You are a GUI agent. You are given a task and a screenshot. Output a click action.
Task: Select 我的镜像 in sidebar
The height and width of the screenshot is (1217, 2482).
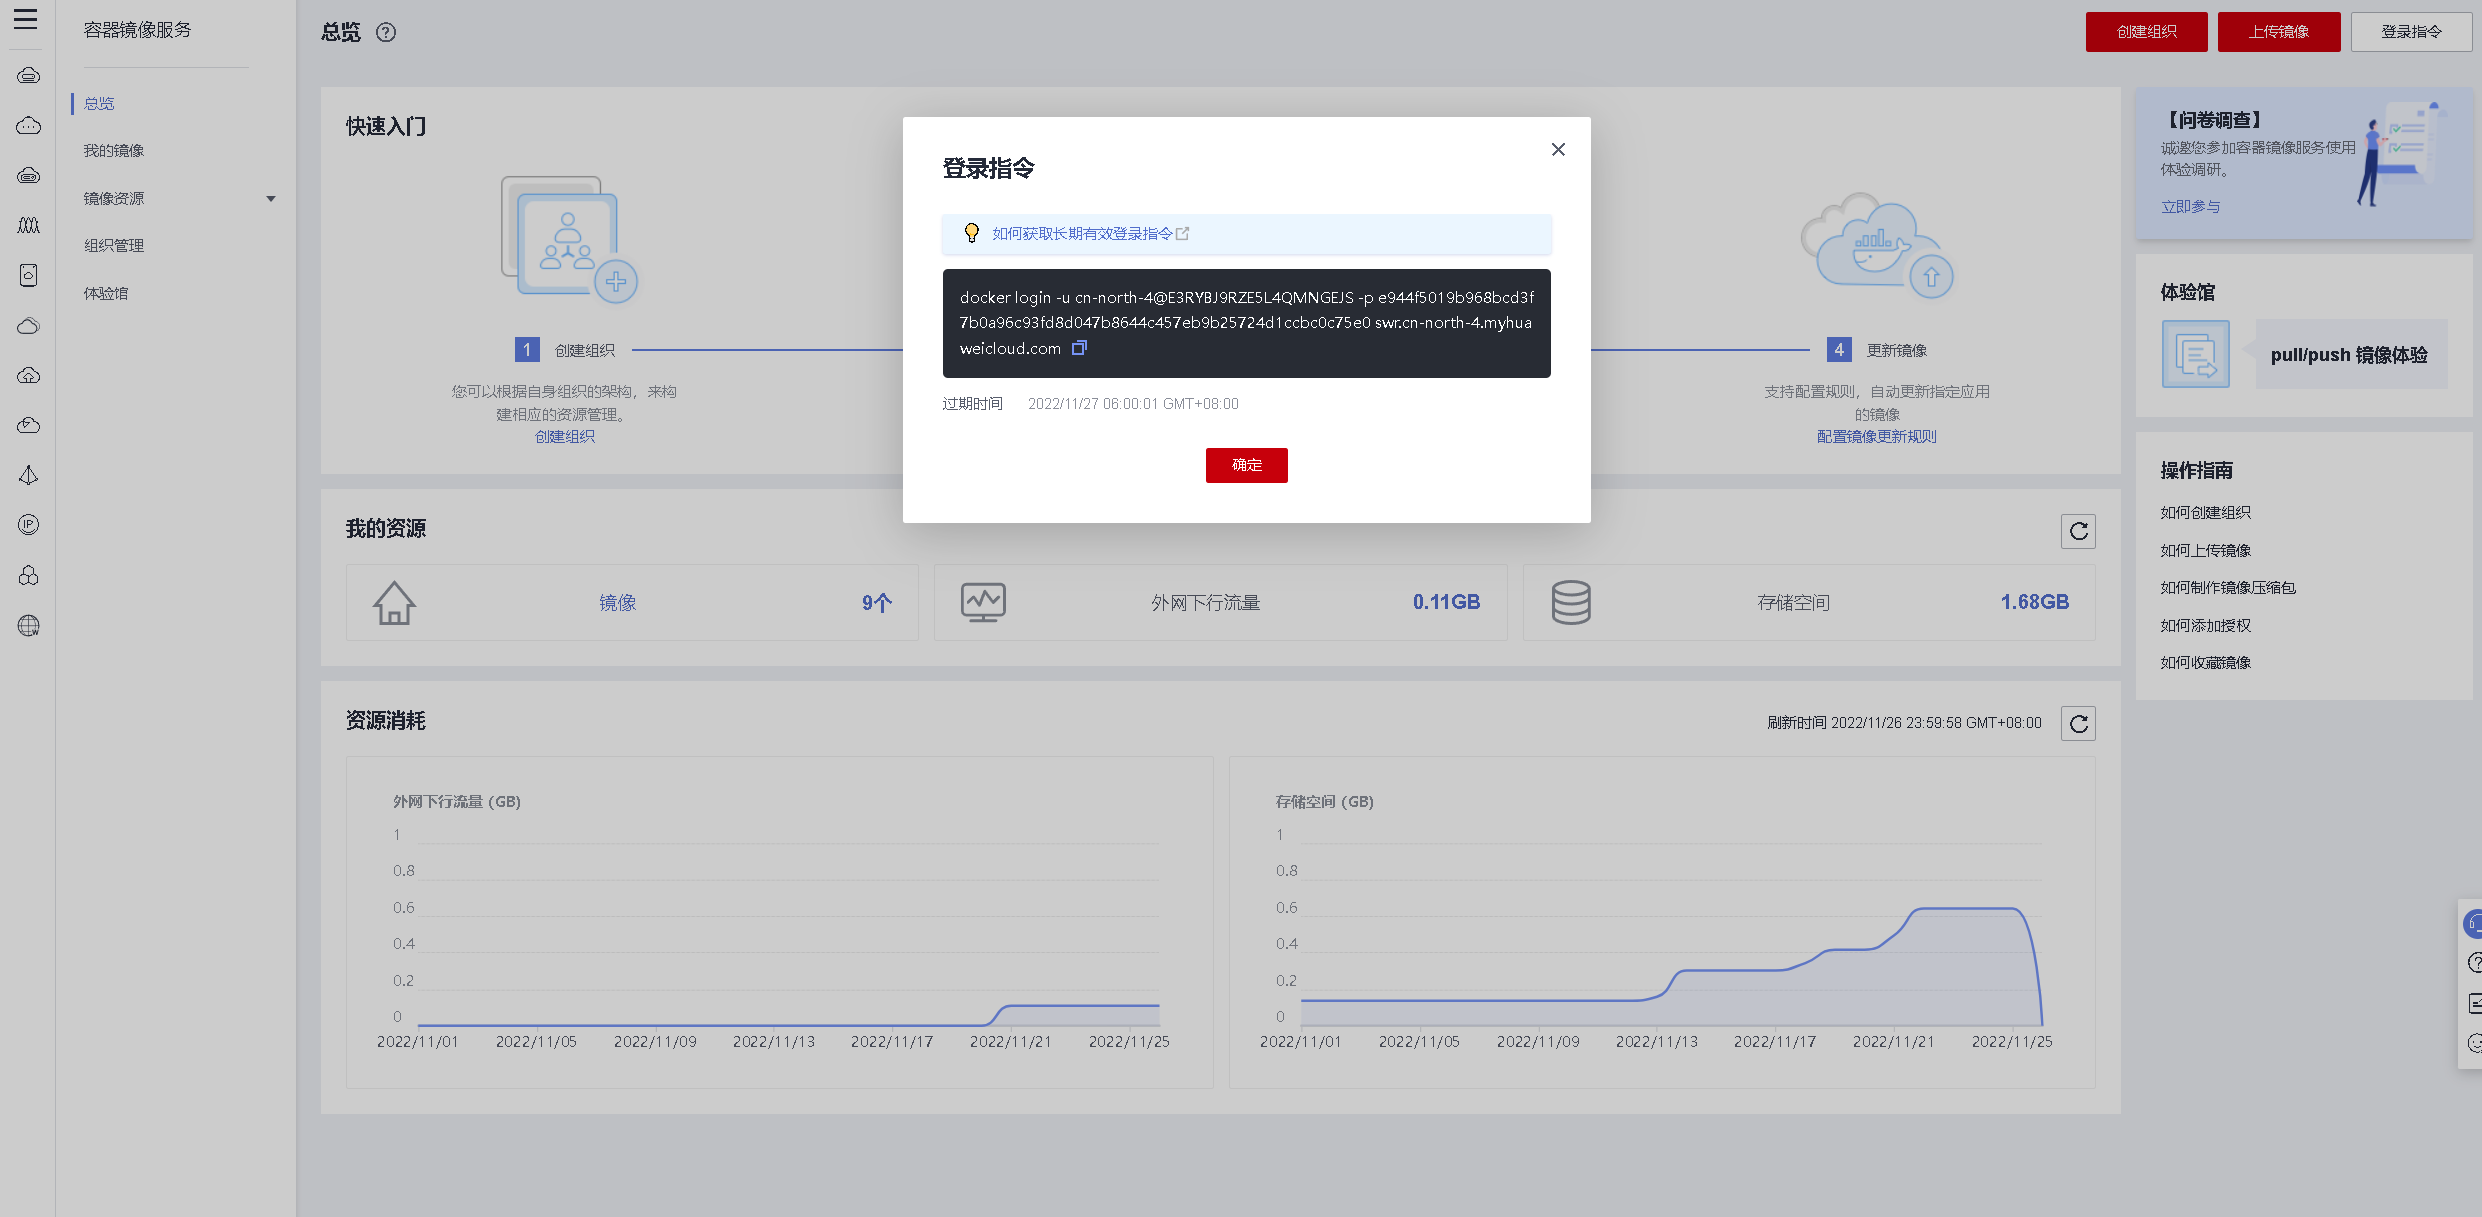click(x=114, y=151)
